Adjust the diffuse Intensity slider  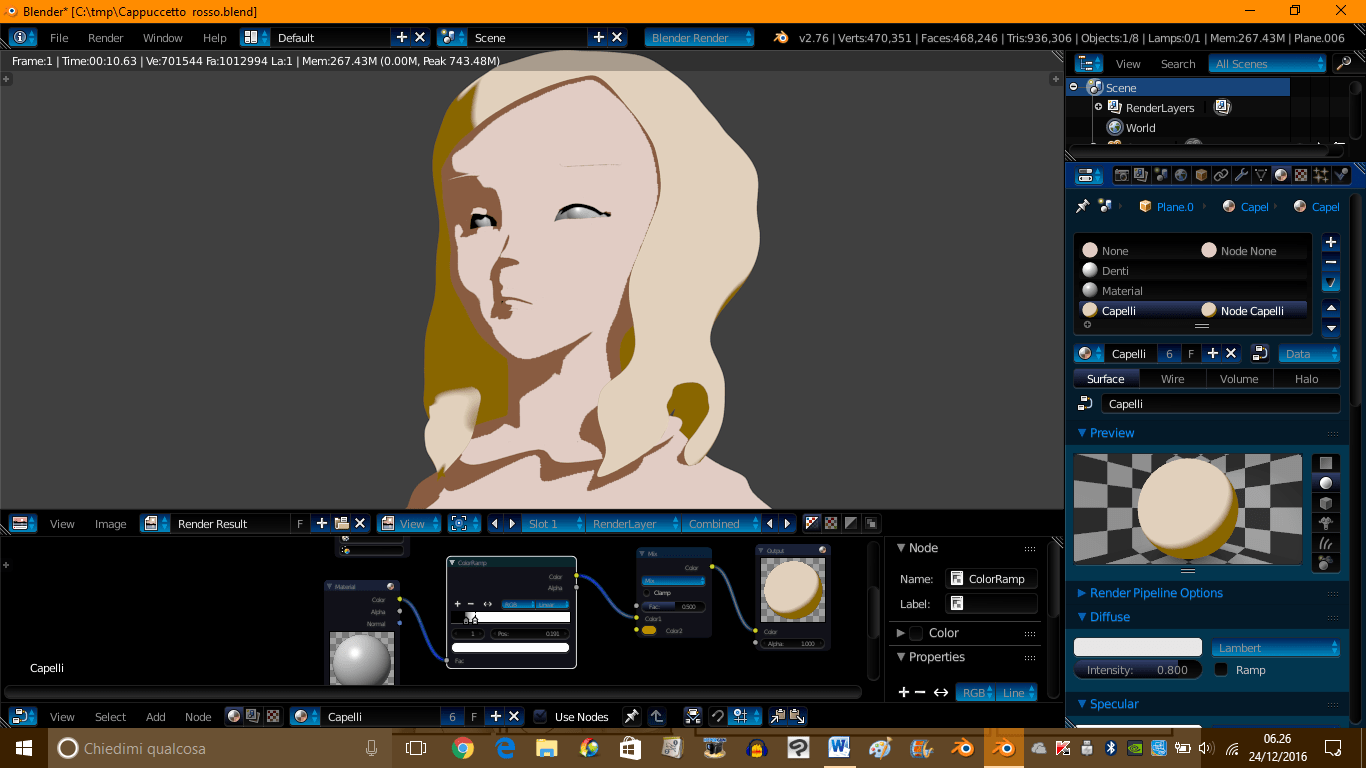tap(1138, 670)
